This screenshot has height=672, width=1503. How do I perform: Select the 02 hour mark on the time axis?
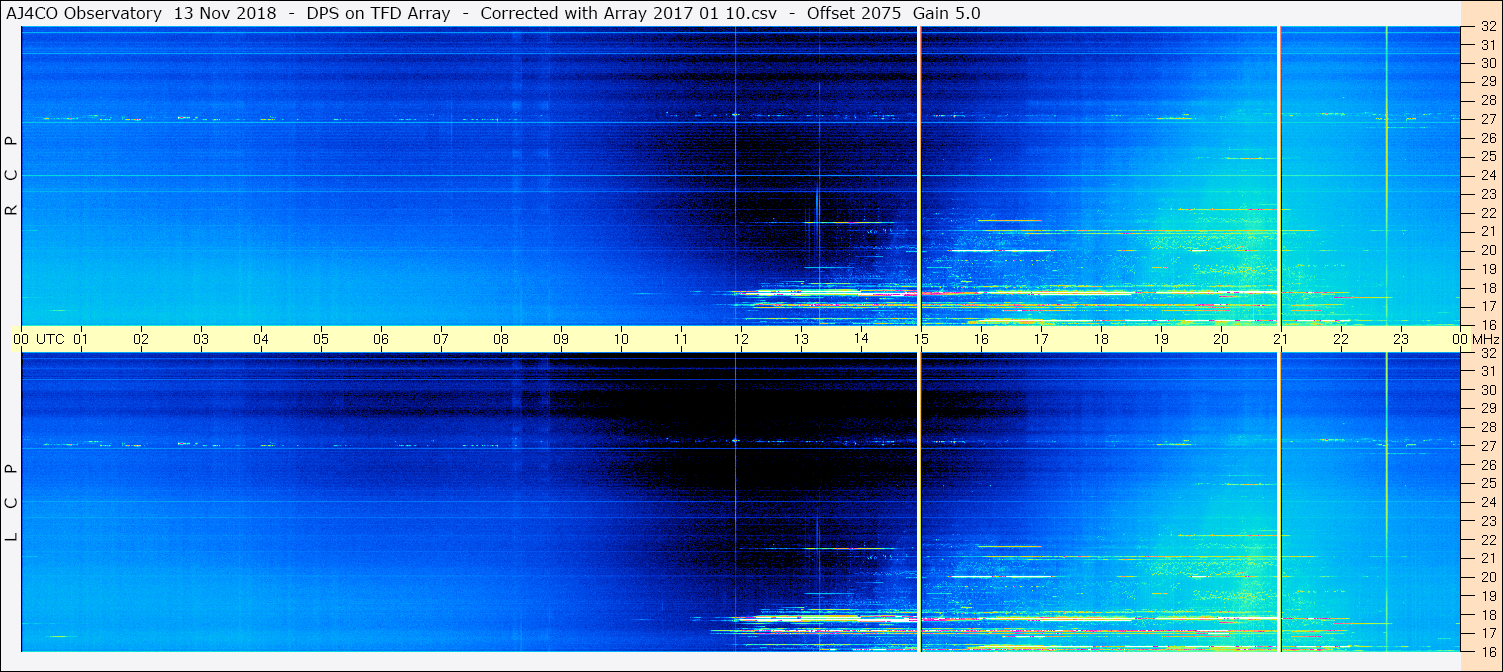141,339
